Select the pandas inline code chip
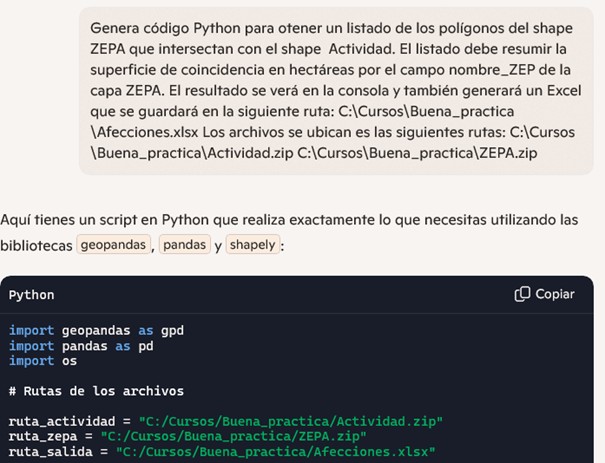Image resolution: width=605 pixels, height=463 pixels. click(x=184, y=244)
